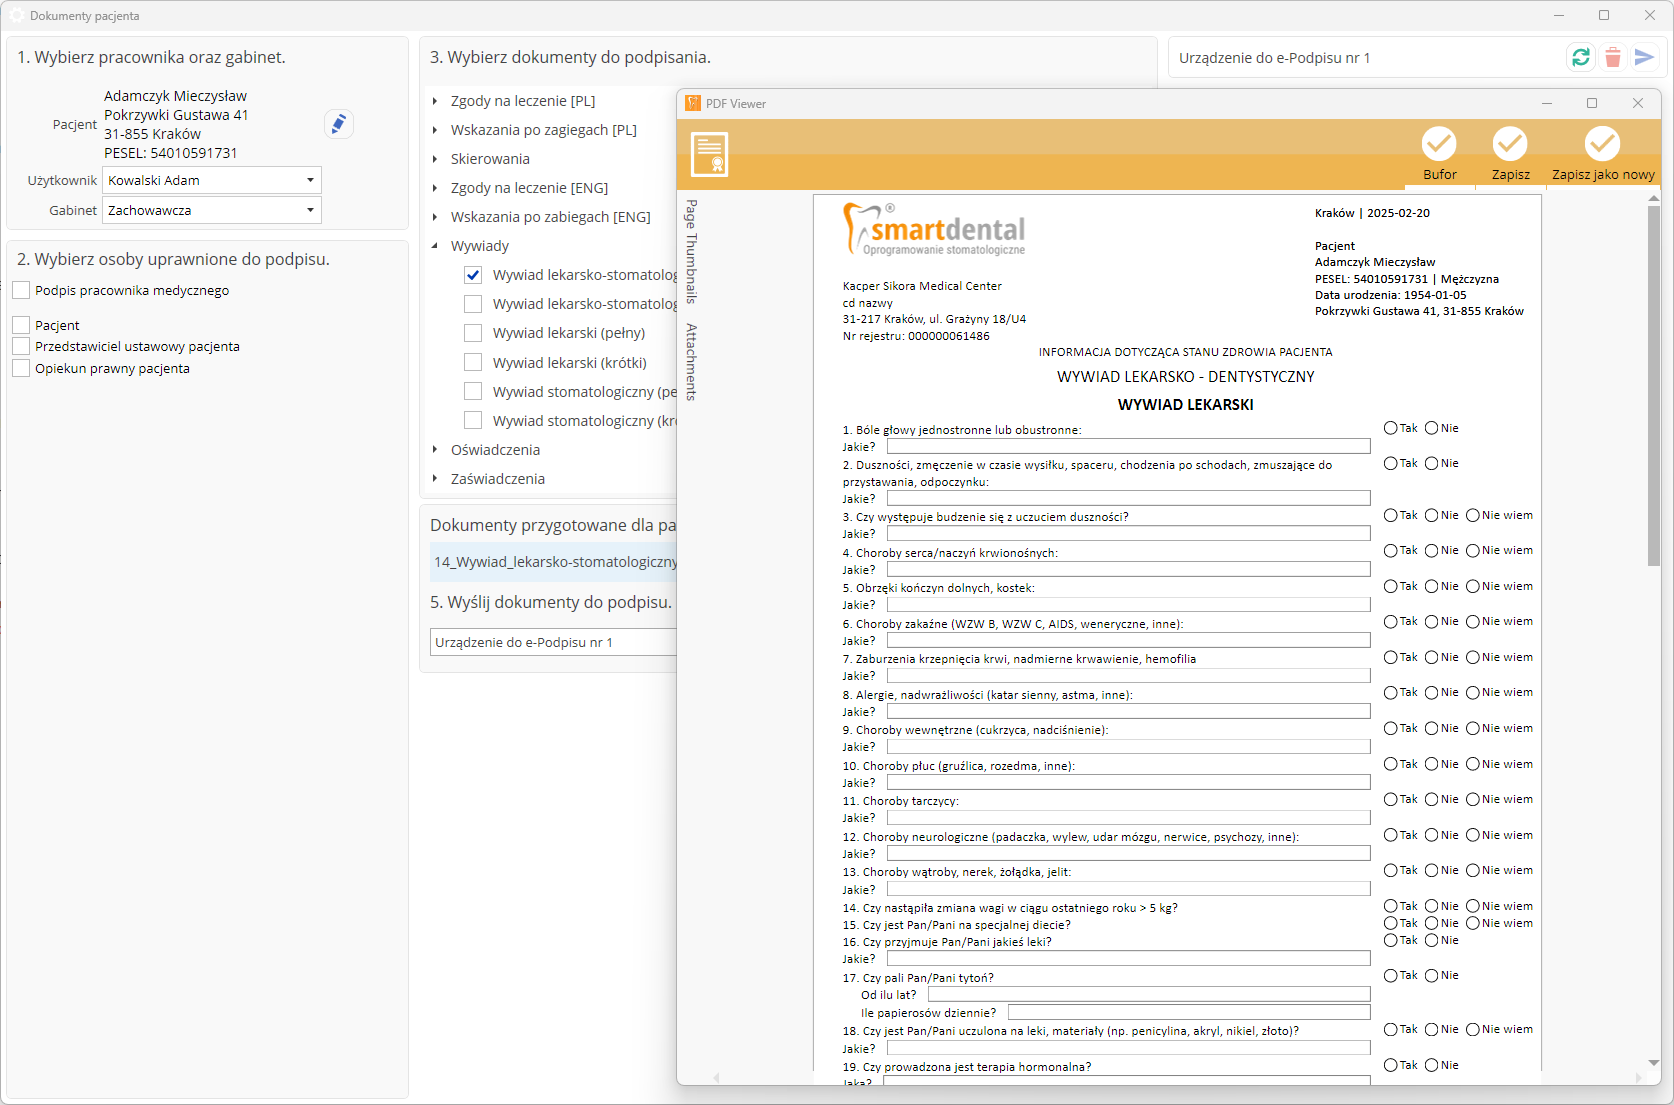Open the Gabinet Zachowawcza dropdown
Image resolution: width=1674 pixels, height=1105 pixels.
310,211
